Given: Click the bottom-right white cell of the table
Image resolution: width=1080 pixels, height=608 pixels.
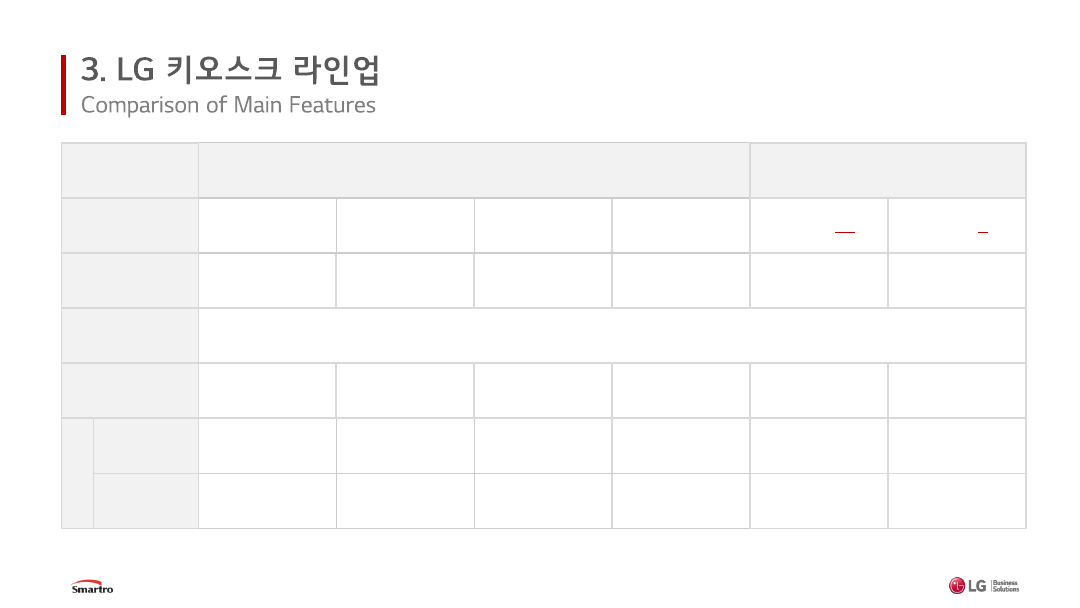Looking at the screenshot, I should (957, 501).
